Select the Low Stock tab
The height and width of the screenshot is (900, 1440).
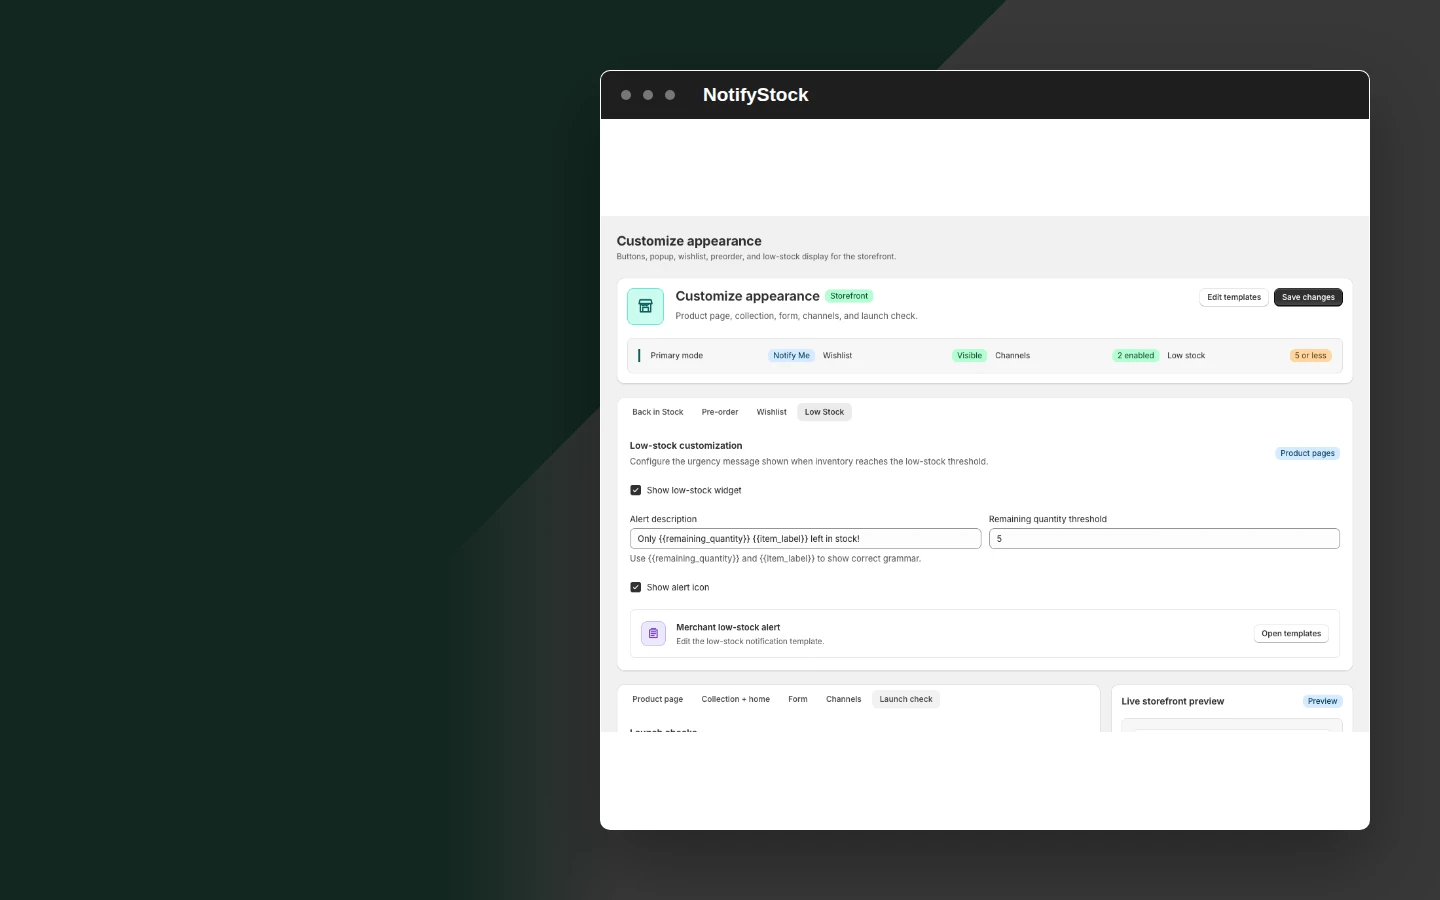pyautogui.click(x=824, y=412)
